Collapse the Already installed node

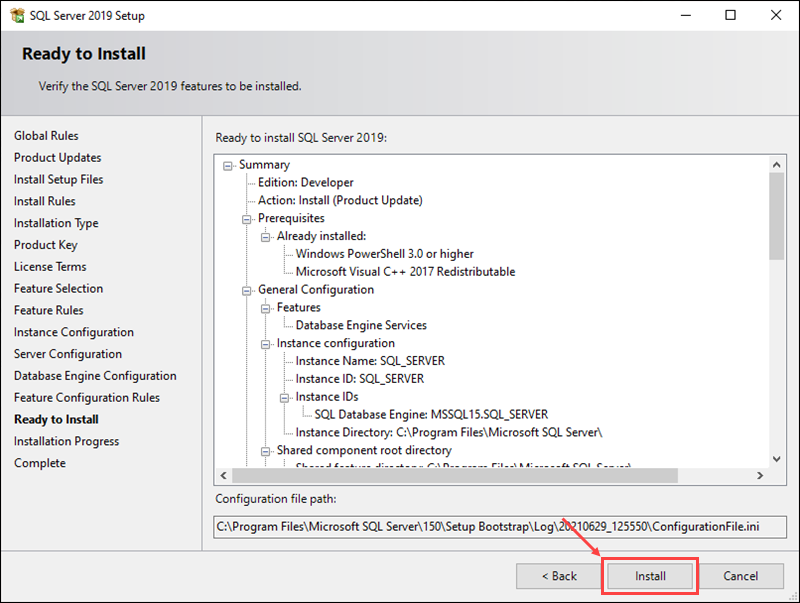click(x=265, y=237)
